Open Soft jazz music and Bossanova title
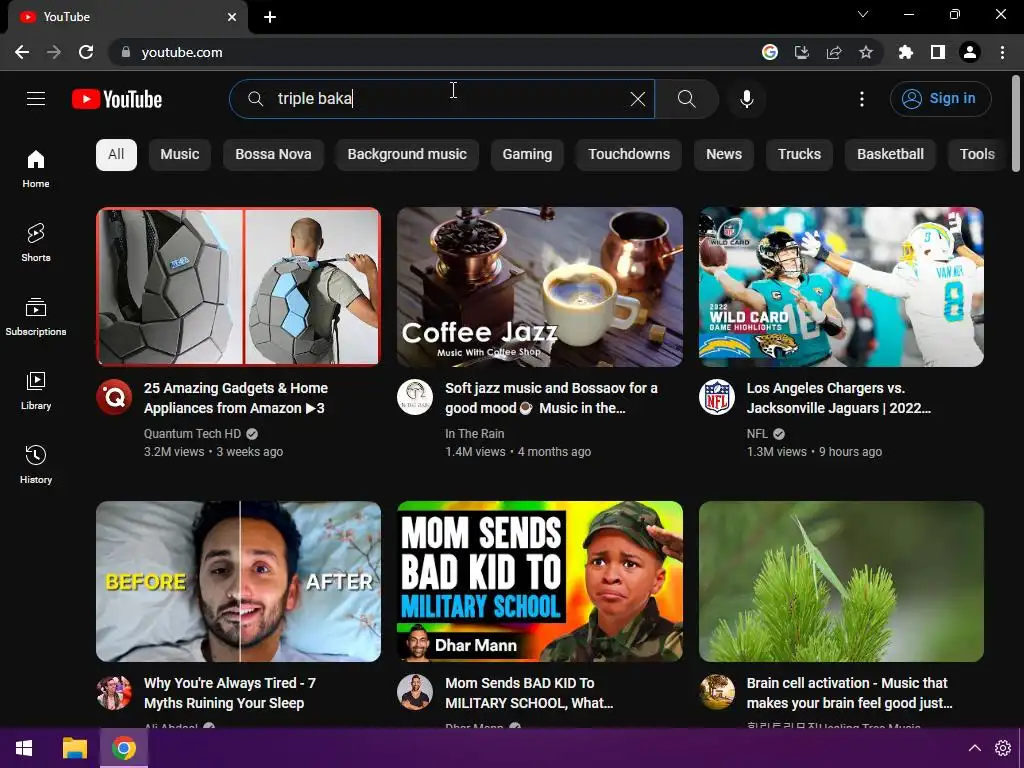 (551, 398)
